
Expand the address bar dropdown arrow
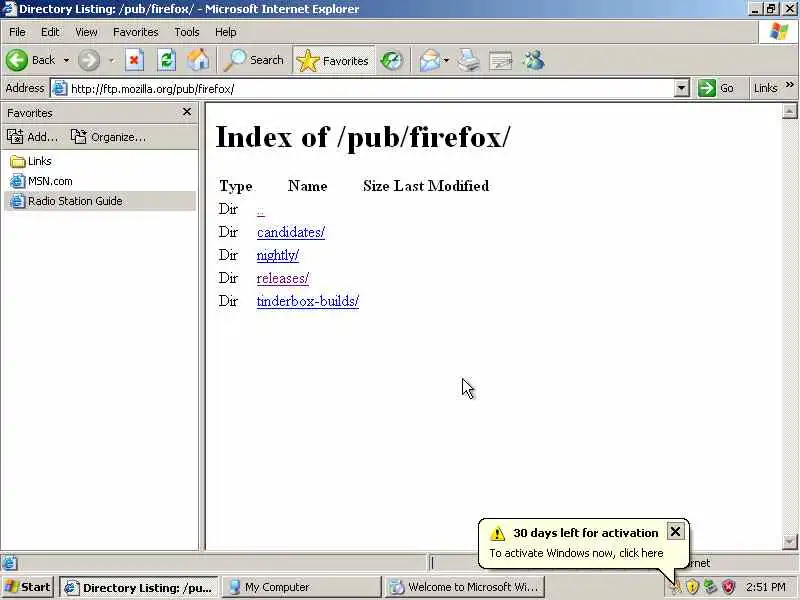click(x=682, y=88)
